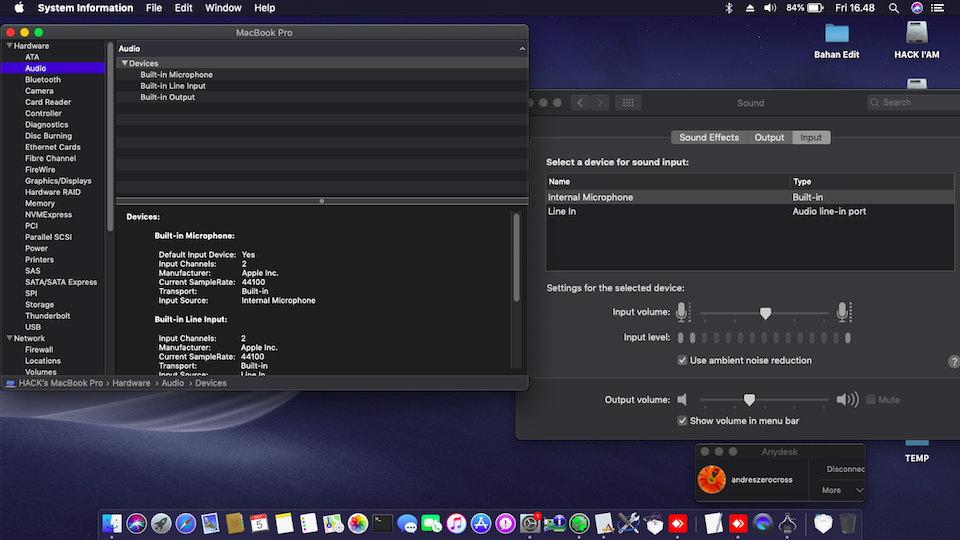Open Launchpad rocket icon in dock
This screenshot has height=540, width=960.
[161, 523]
